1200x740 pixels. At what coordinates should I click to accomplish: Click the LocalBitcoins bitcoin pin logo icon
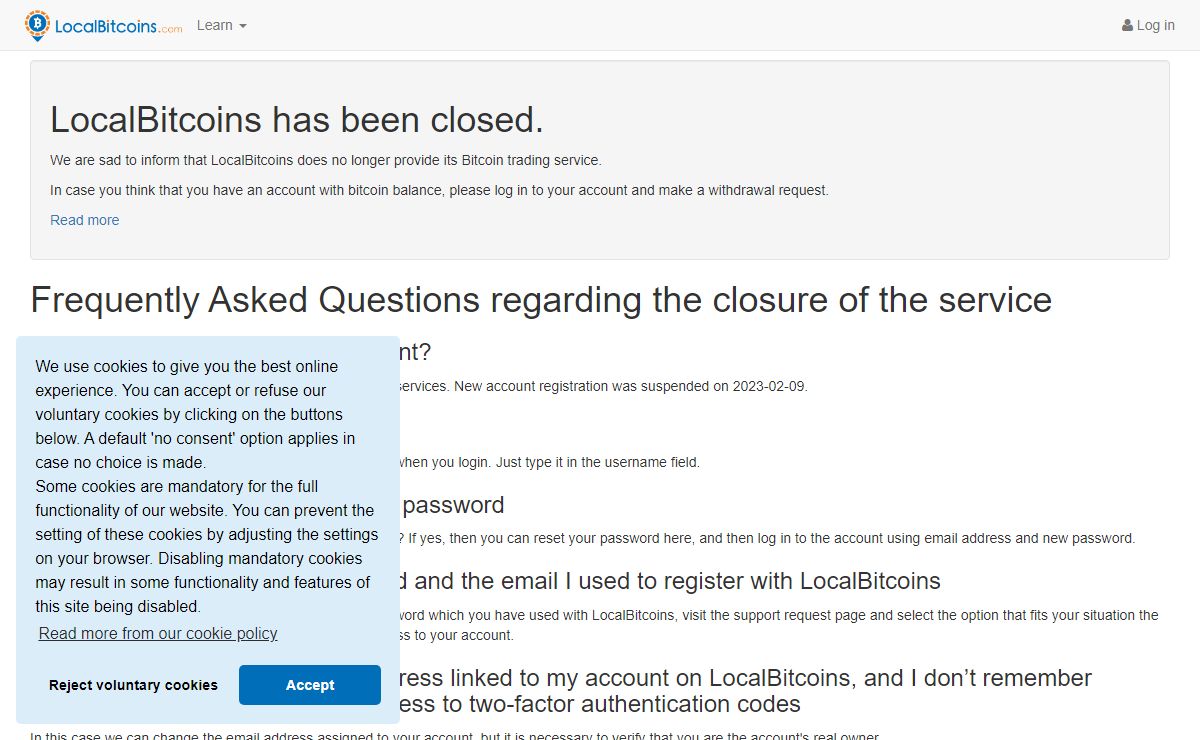click(38, 25)
